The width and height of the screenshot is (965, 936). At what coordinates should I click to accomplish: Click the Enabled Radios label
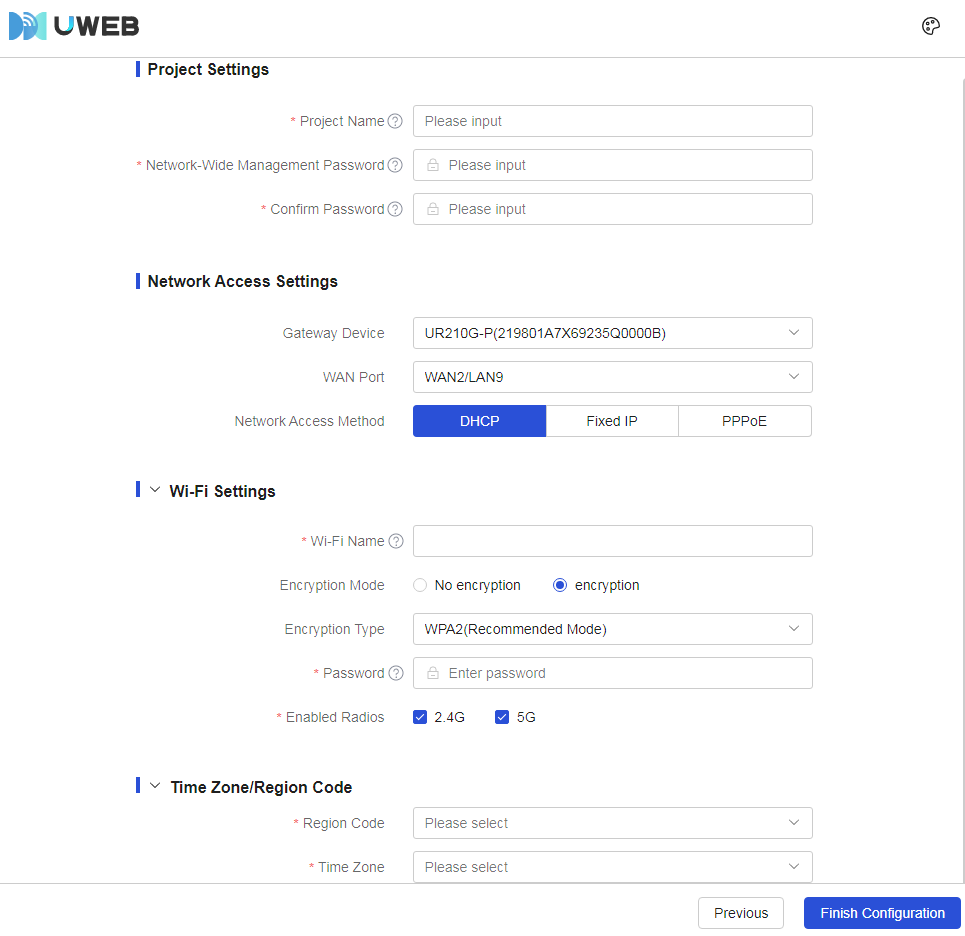coord(335,717)
